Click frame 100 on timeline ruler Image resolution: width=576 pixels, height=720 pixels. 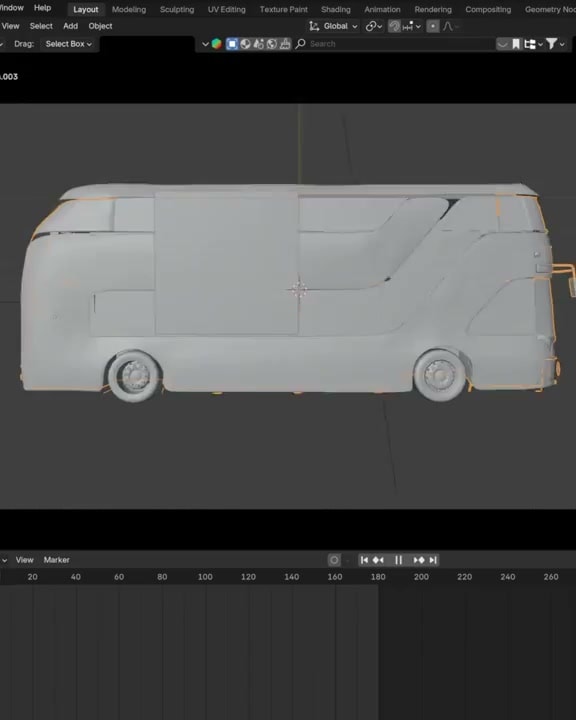pyautogui.click(x=205, y=577)
